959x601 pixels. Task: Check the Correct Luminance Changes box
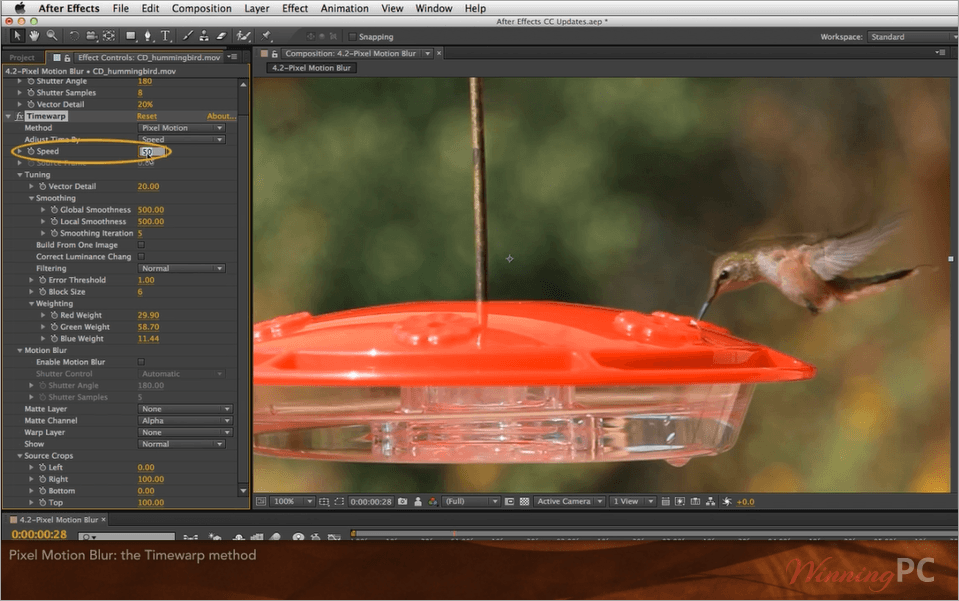[141, 256]
